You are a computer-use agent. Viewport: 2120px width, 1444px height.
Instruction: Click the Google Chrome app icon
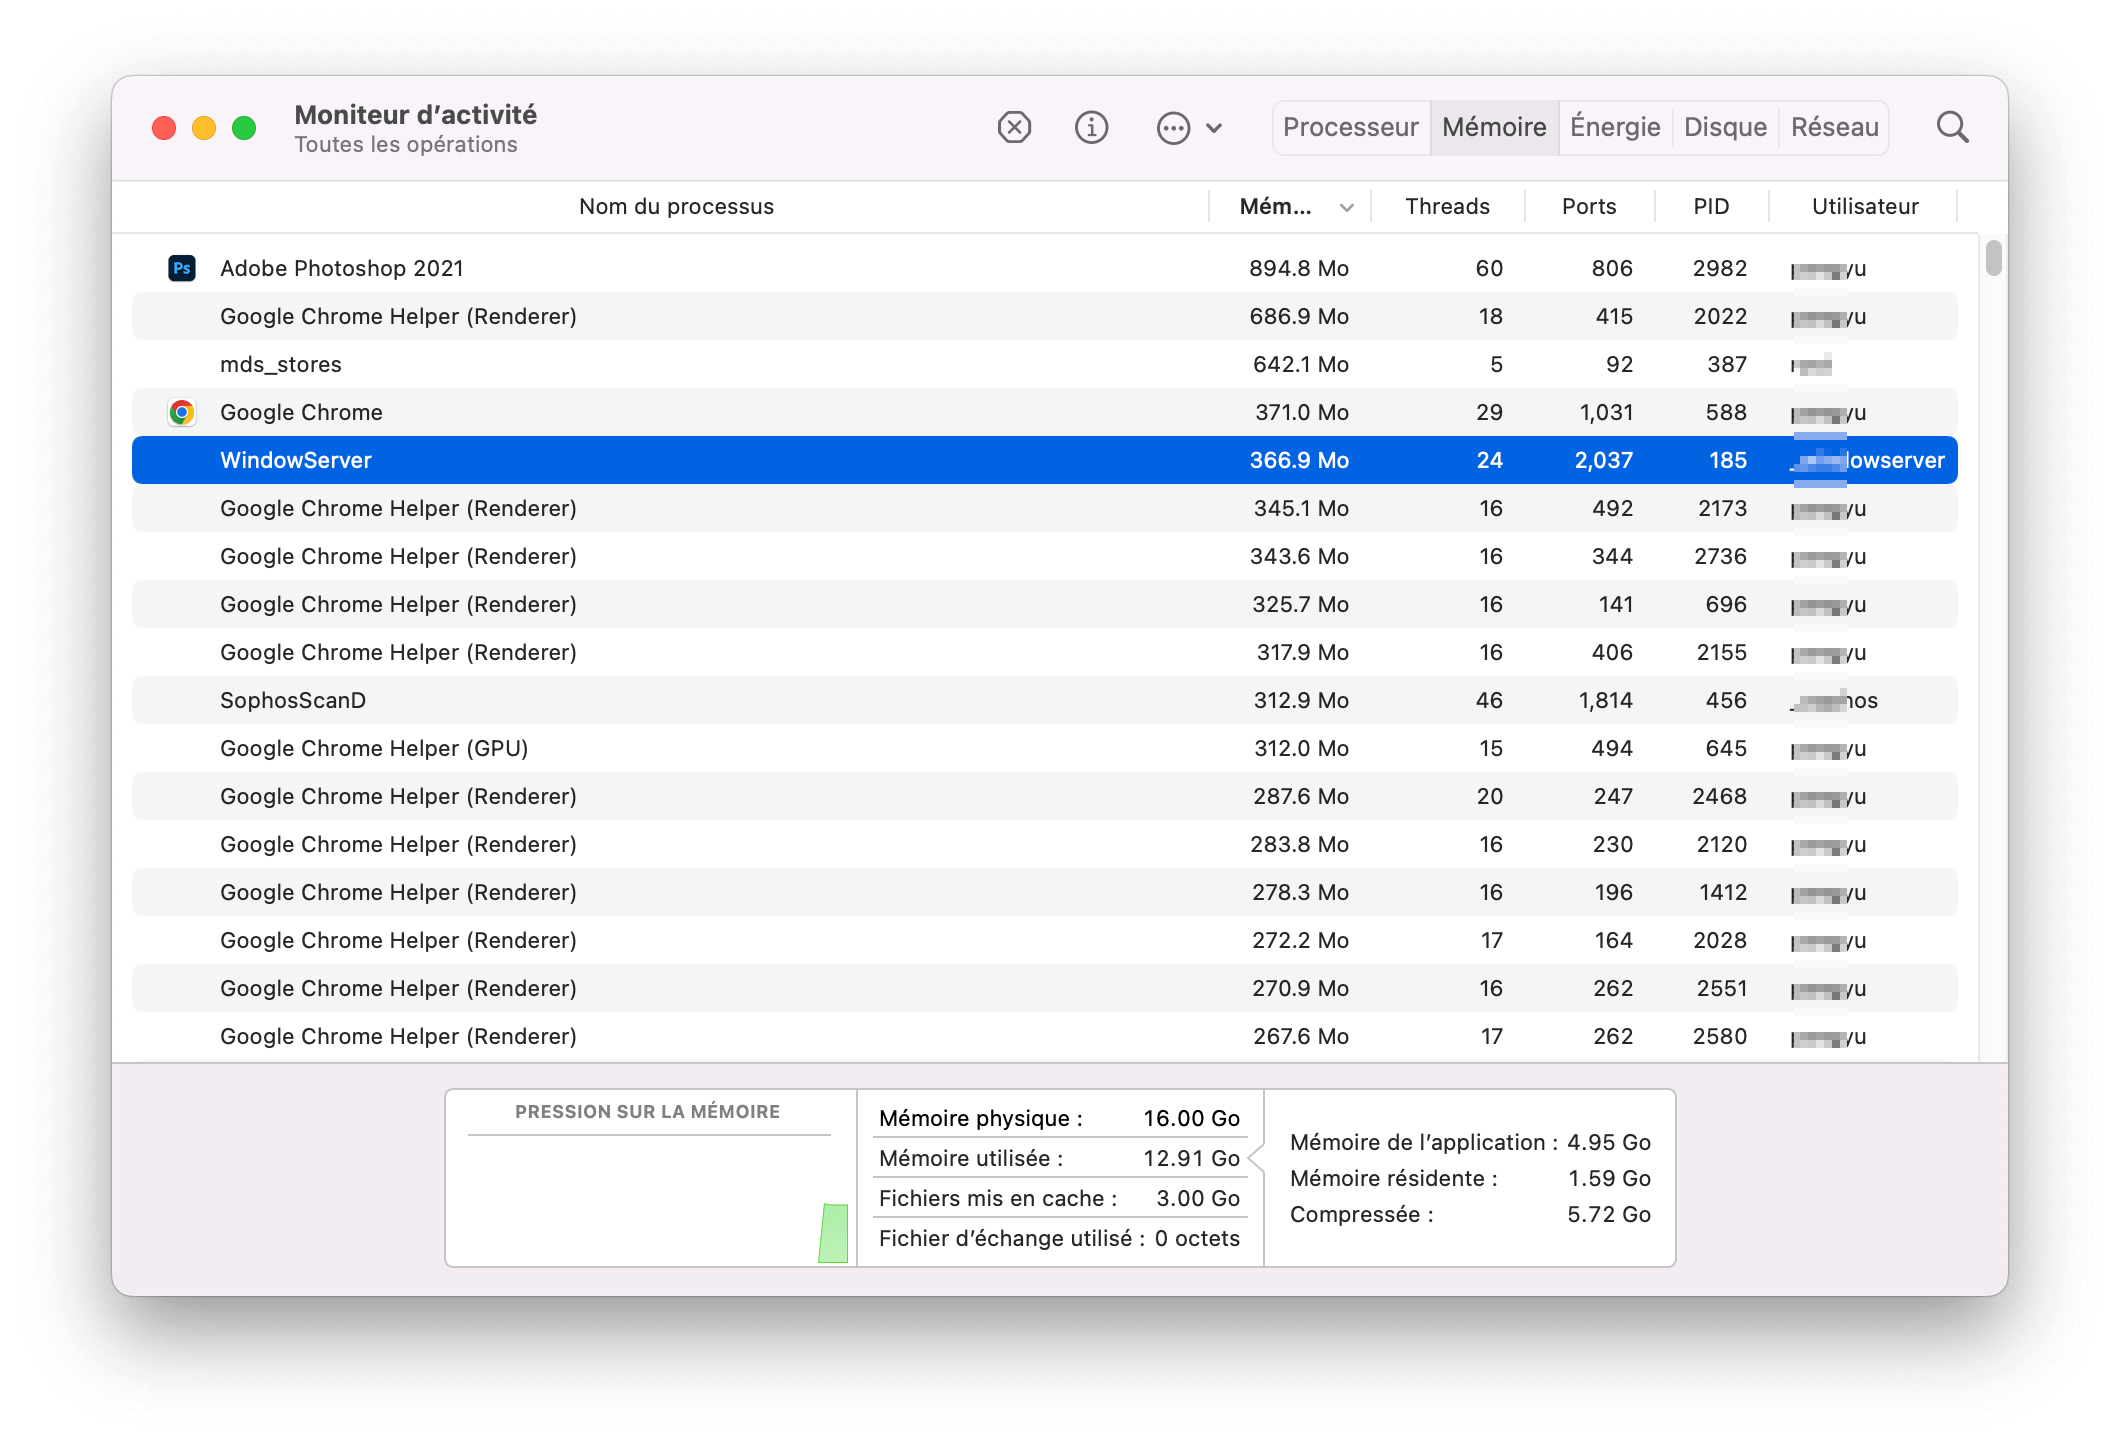pyautogui.click(x=182, y=412)
